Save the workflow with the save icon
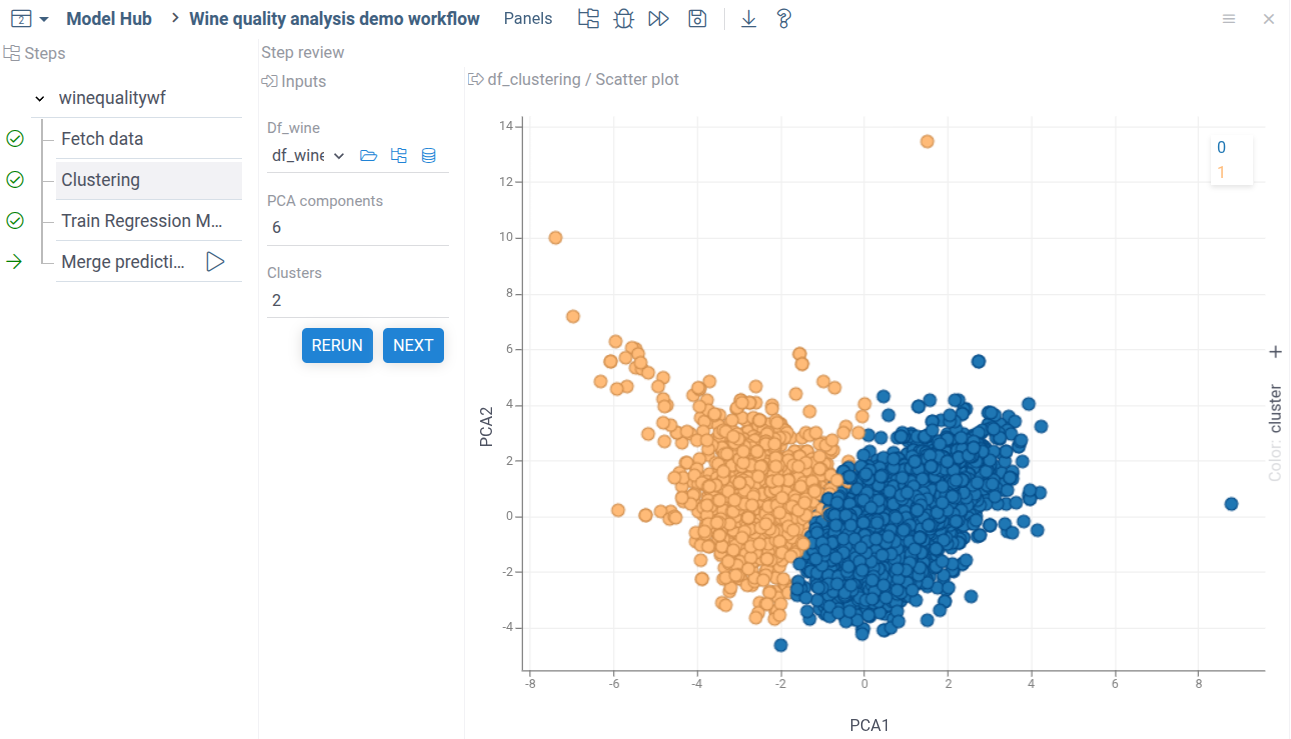 tap(697, 18)
